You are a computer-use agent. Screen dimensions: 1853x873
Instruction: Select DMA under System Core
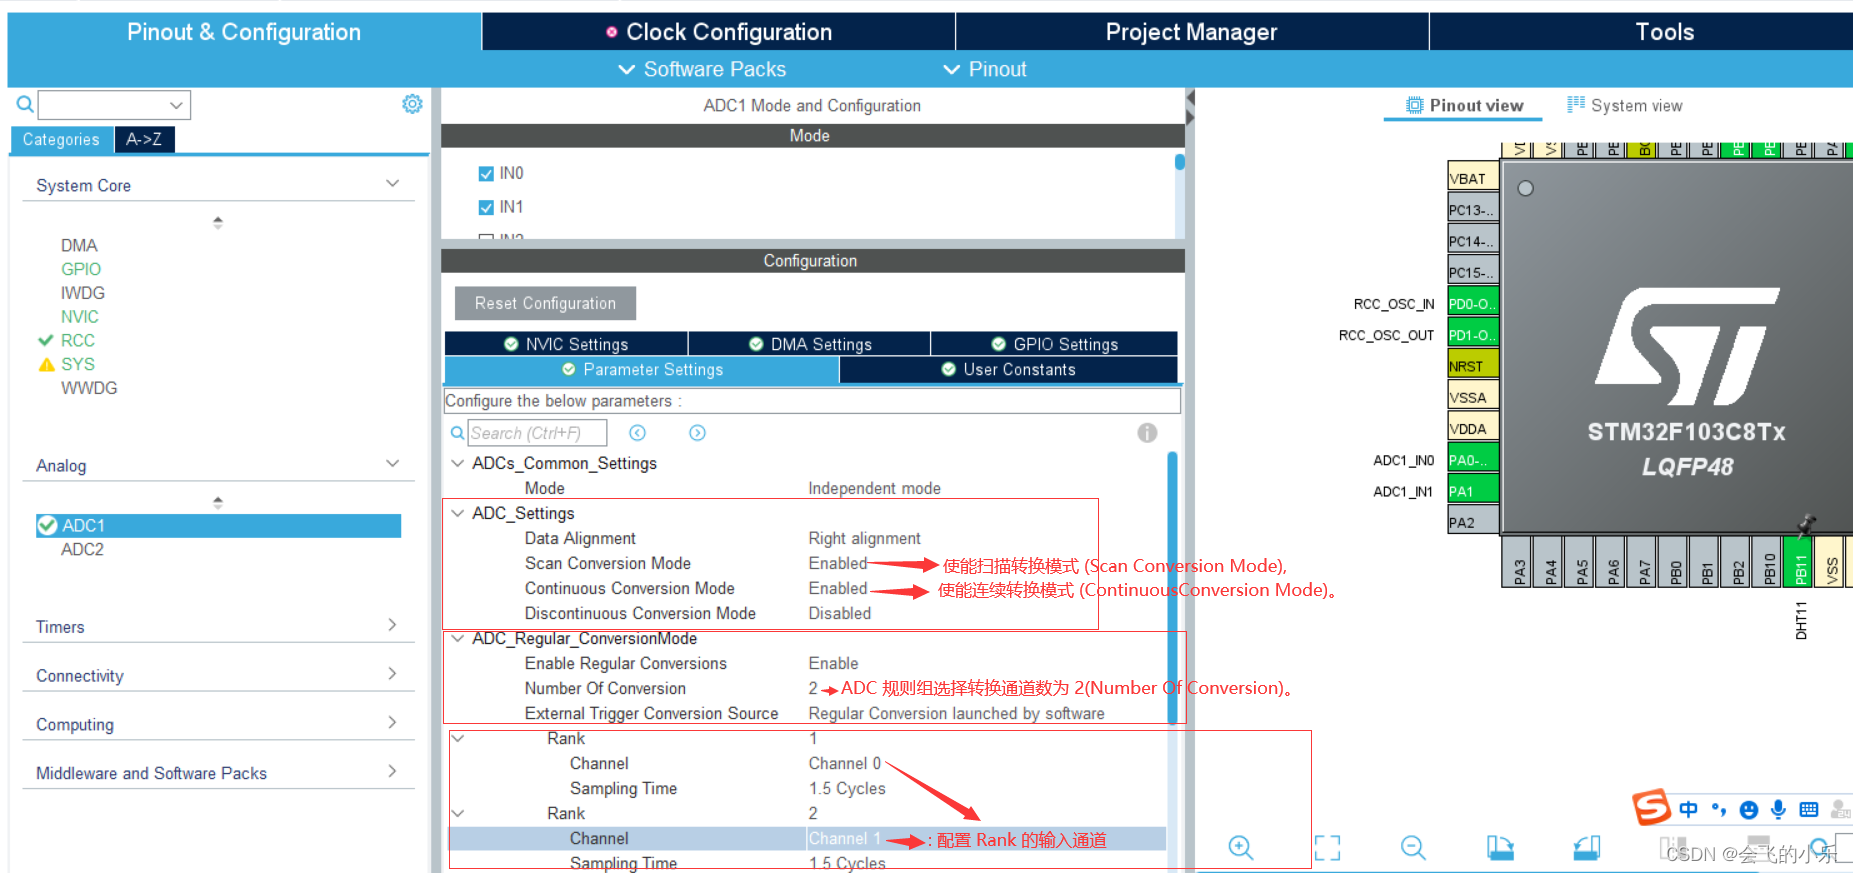pos(79,245)
